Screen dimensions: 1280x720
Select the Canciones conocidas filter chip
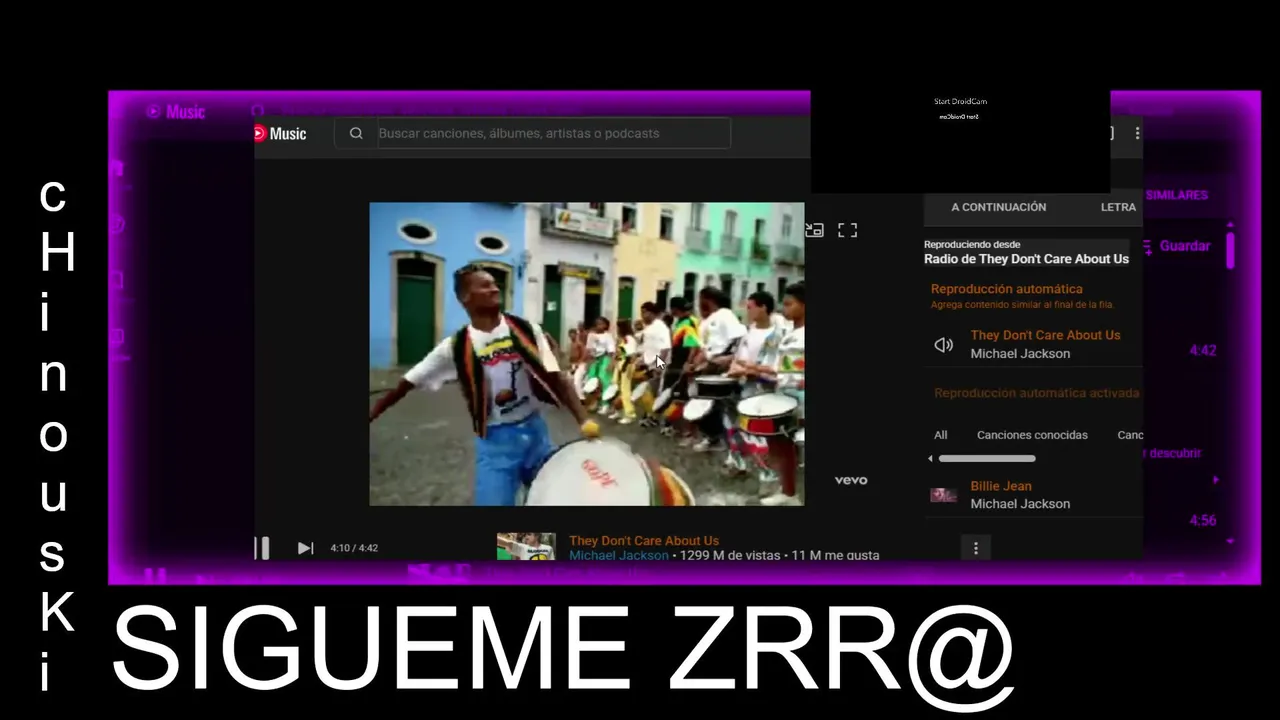[x=1032, y=435]
